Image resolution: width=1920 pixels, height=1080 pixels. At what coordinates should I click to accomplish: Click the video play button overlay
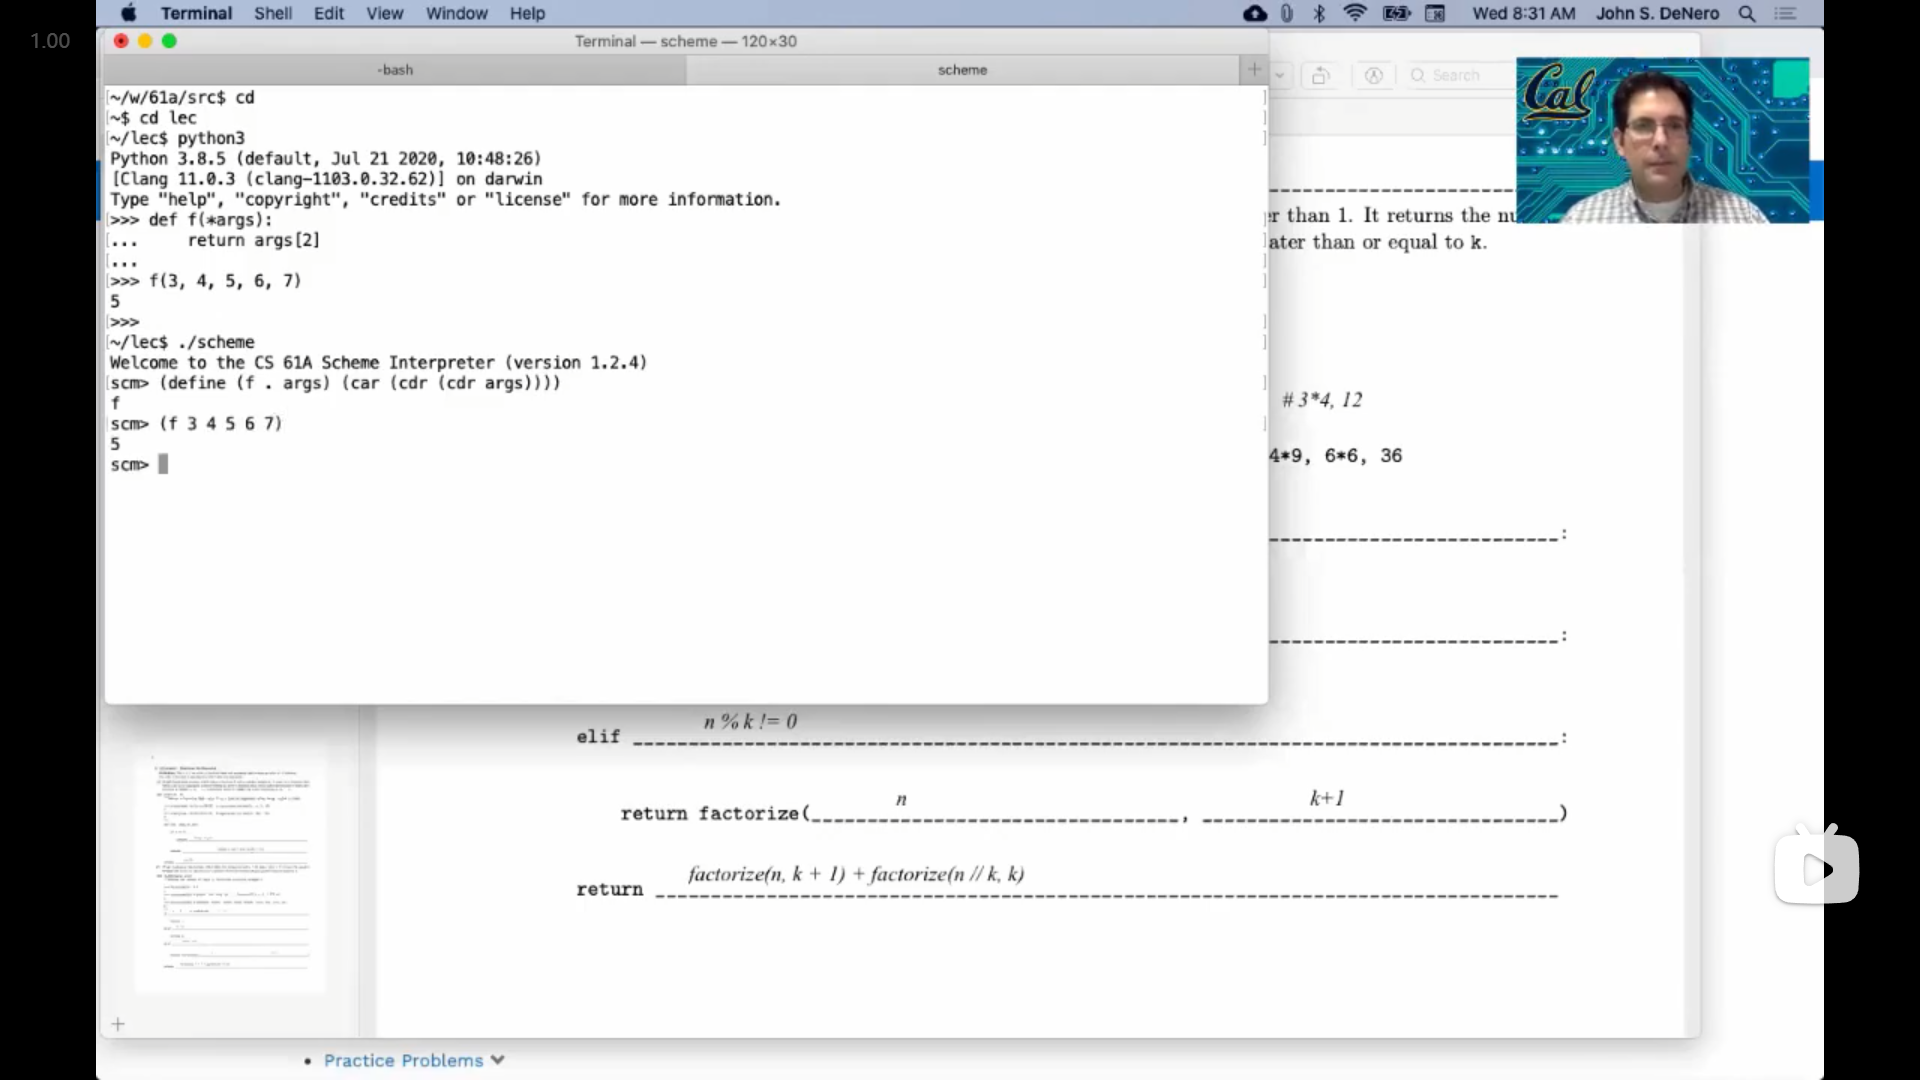tap(1816, 868)
